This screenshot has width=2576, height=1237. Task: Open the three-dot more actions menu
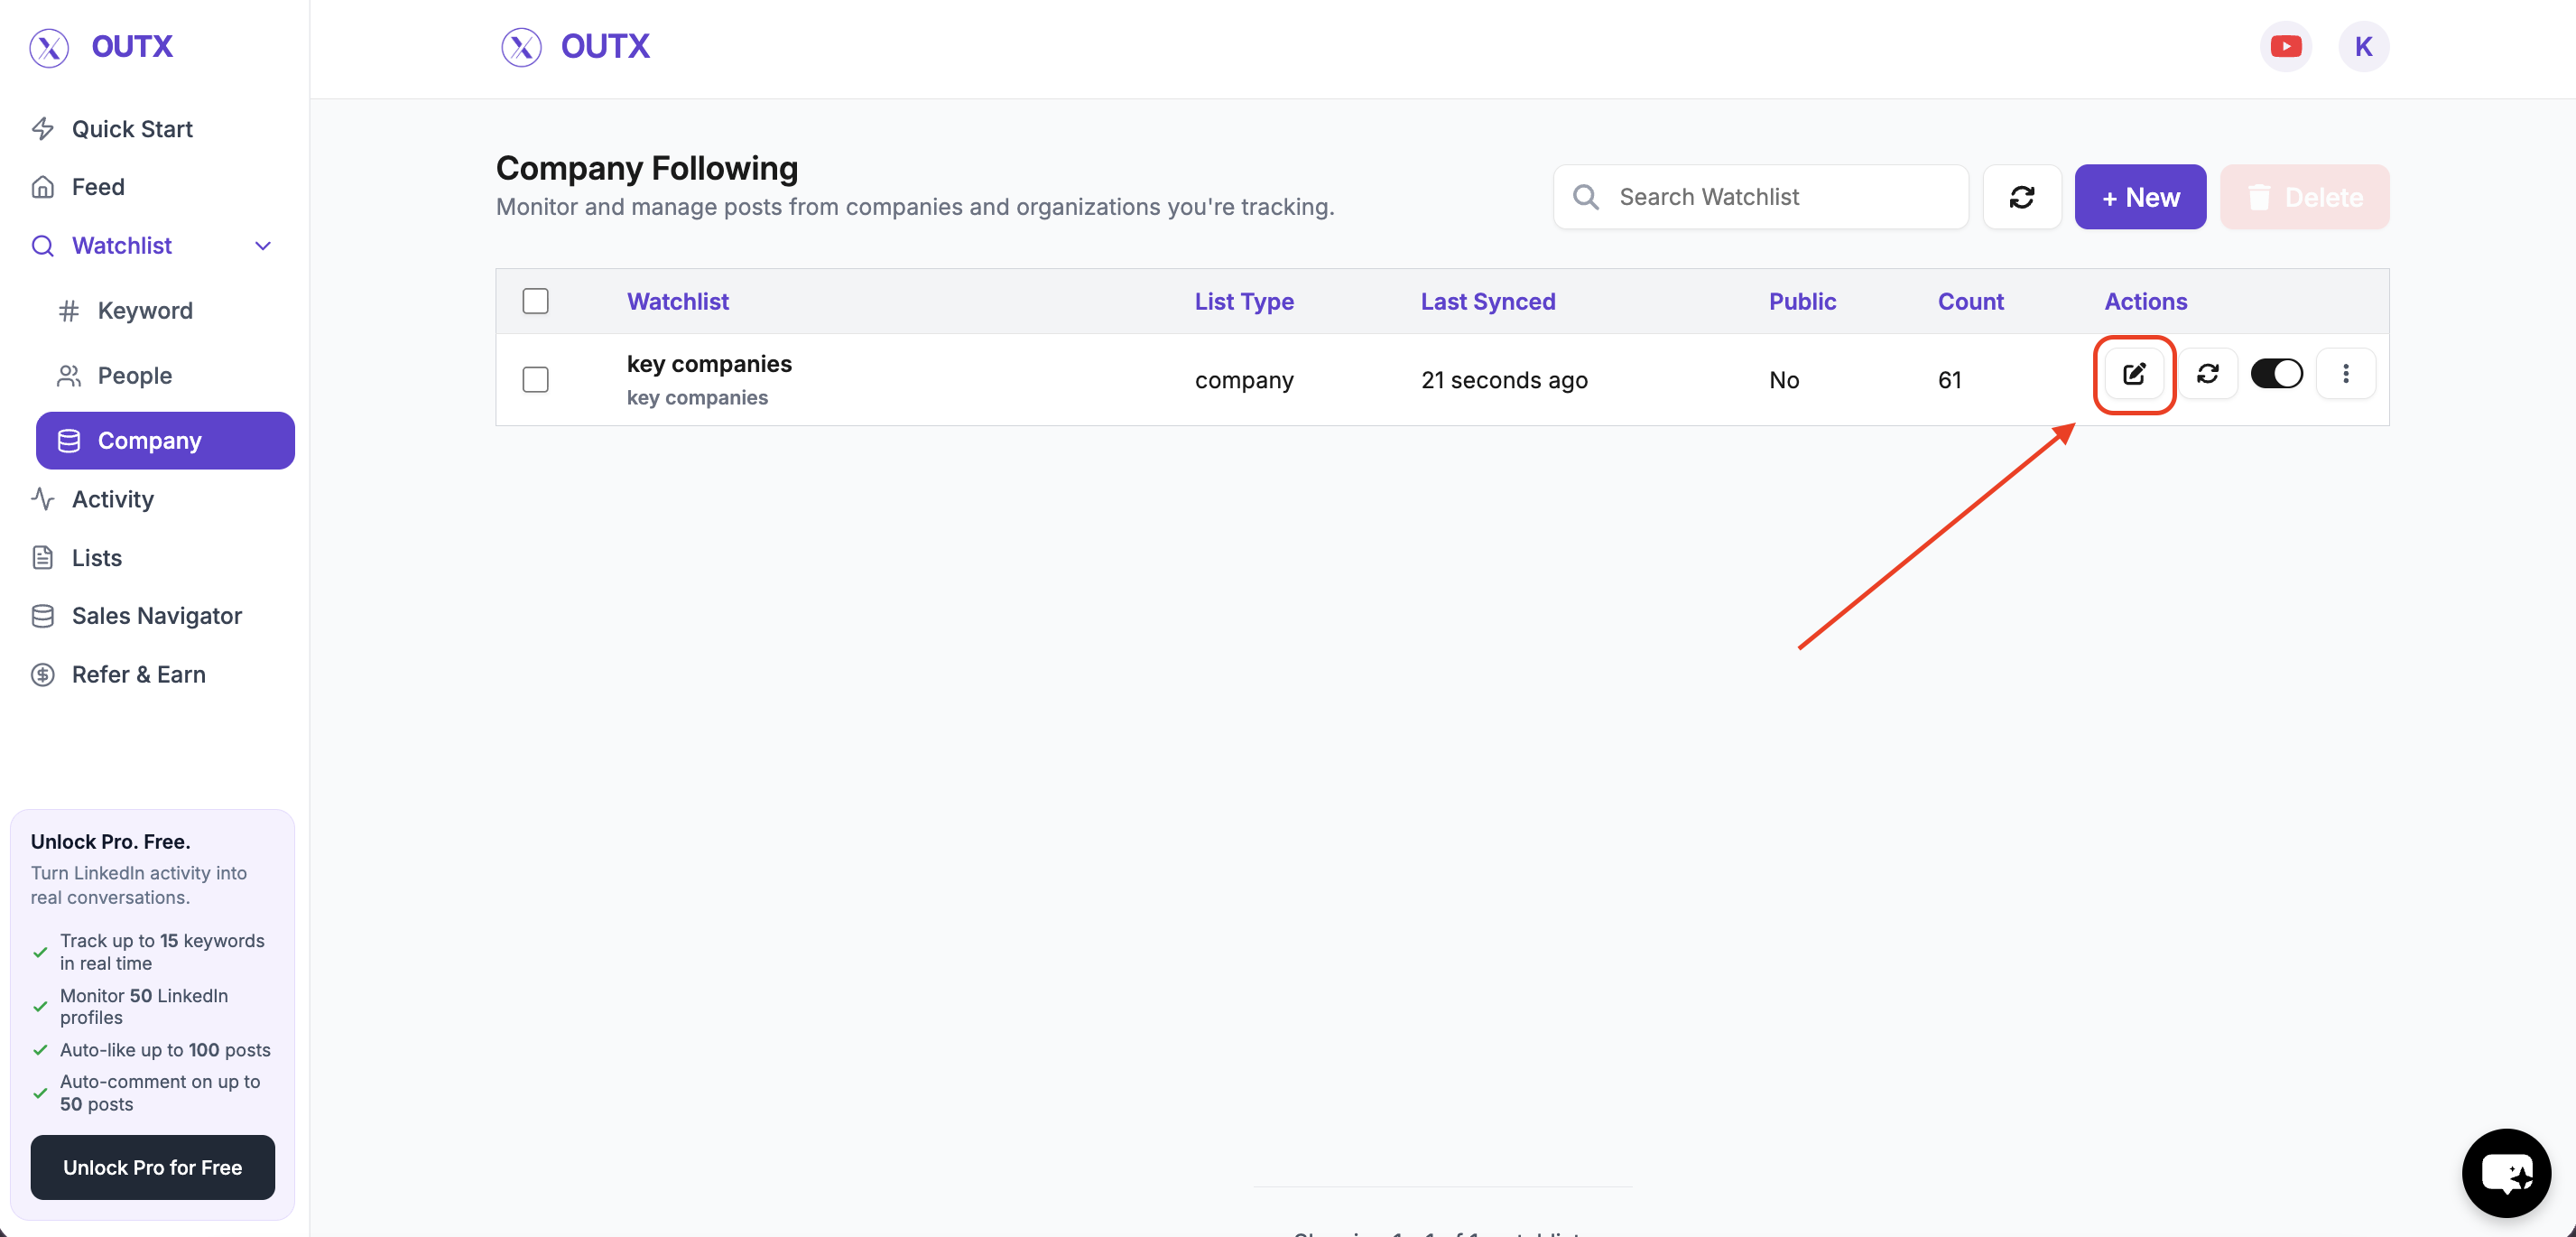2345,374
